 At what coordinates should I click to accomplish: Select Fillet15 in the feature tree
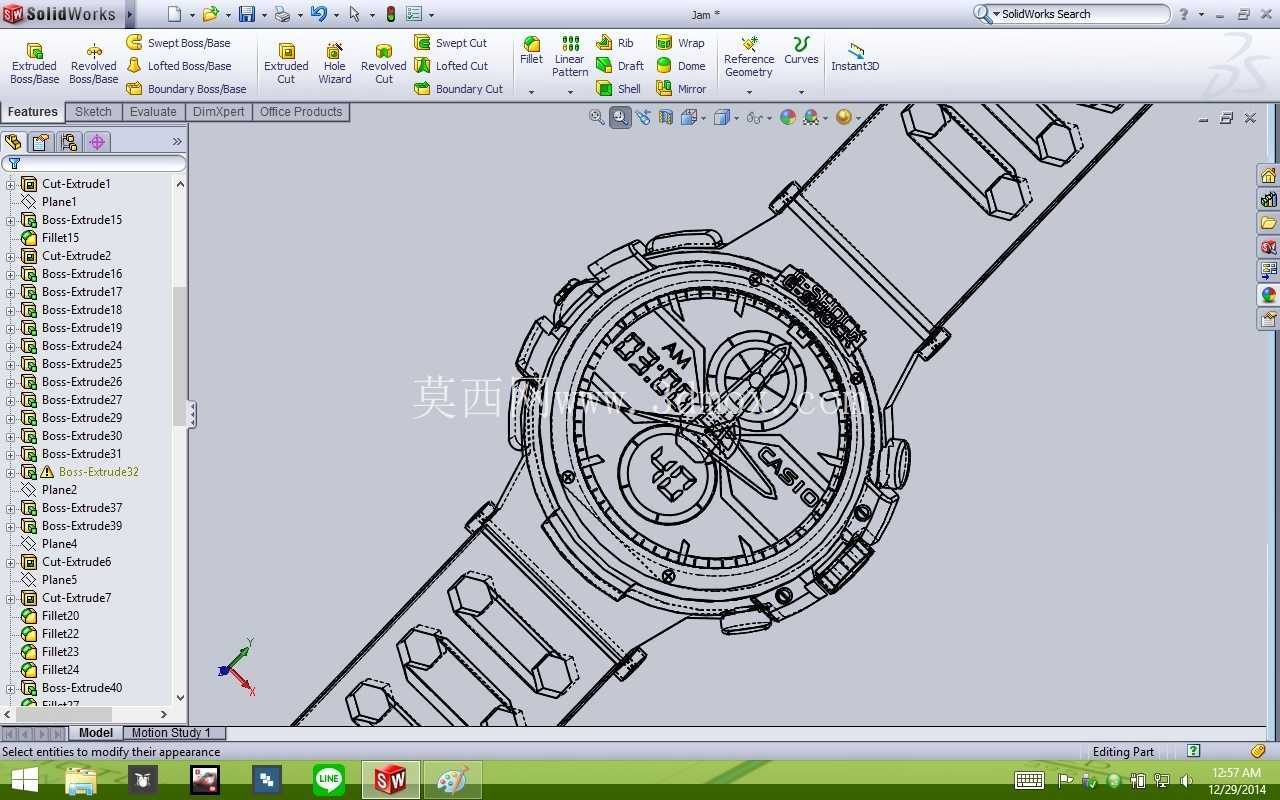pyautogui.click(x=50, y=238)
